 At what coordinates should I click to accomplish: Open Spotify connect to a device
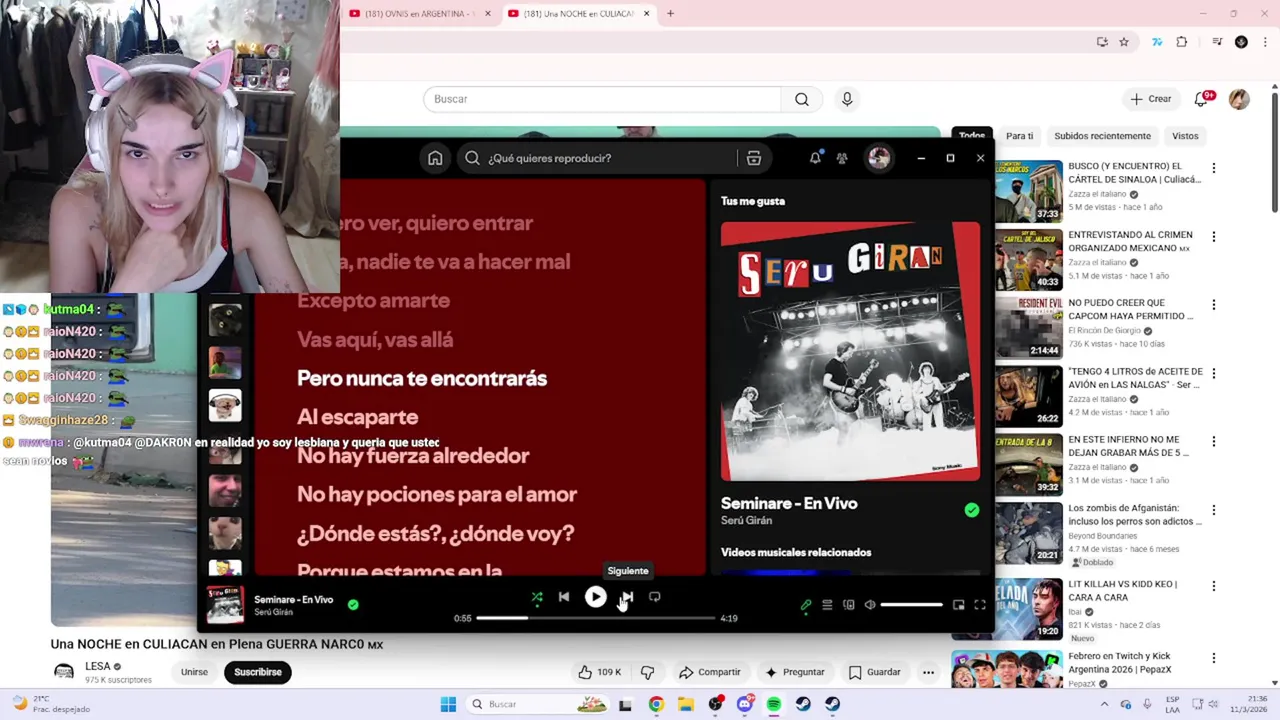[x=849, y=605]
